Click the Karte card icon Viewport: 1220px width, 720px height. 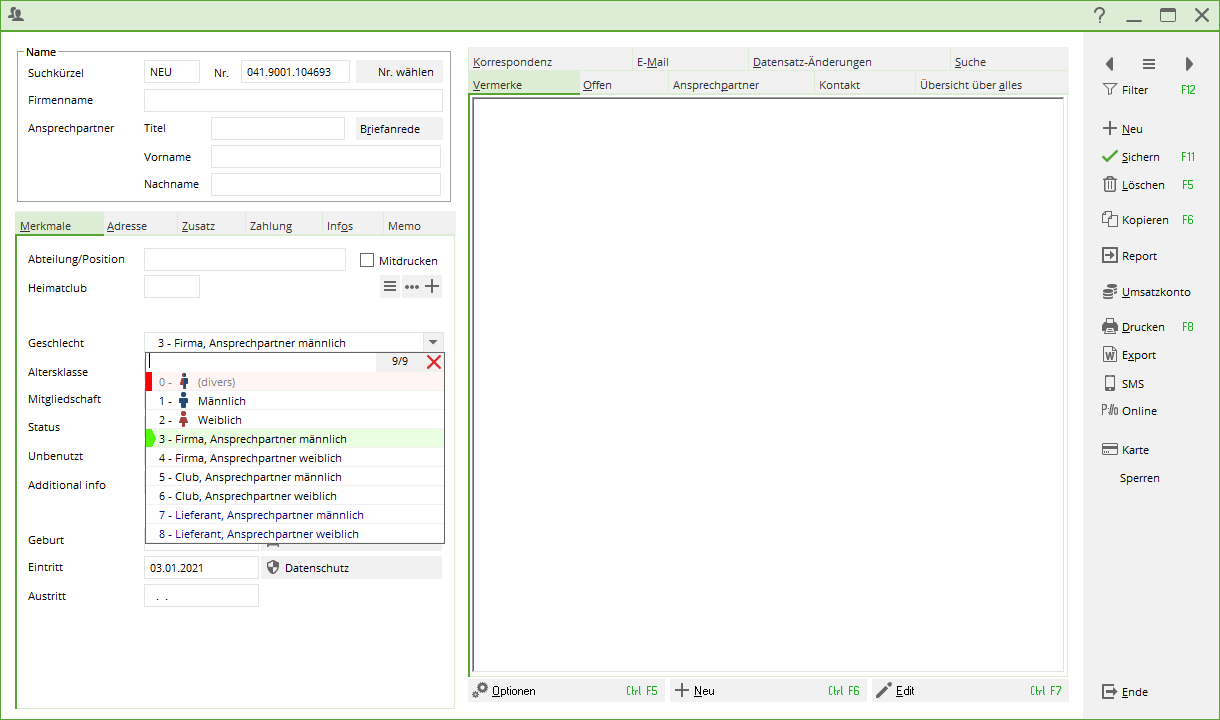(1109, 450)
